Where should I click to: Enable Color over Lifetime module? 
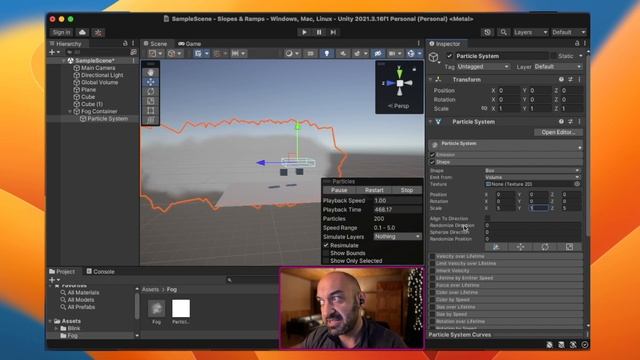tap(432, 293)
